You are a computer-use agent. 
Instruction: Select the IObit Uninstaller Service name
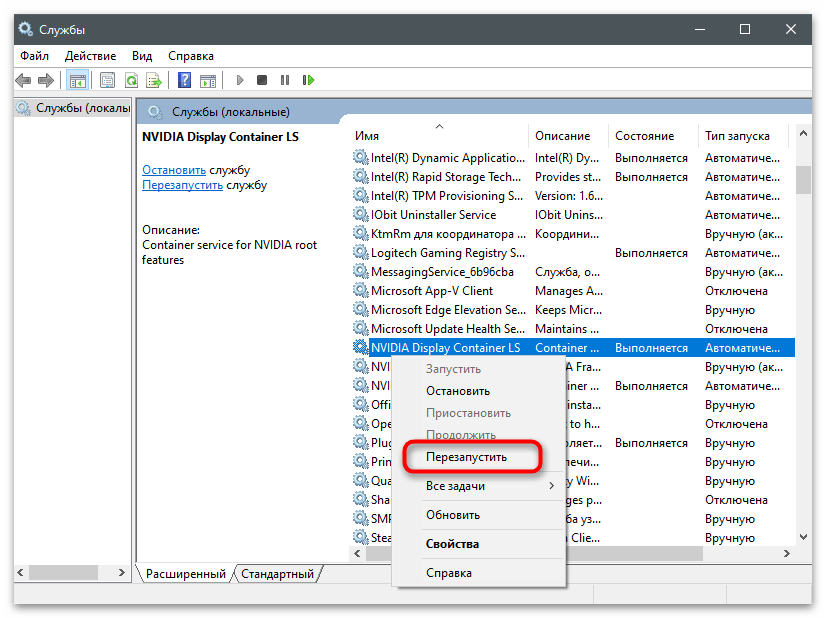tap(434, 214)
